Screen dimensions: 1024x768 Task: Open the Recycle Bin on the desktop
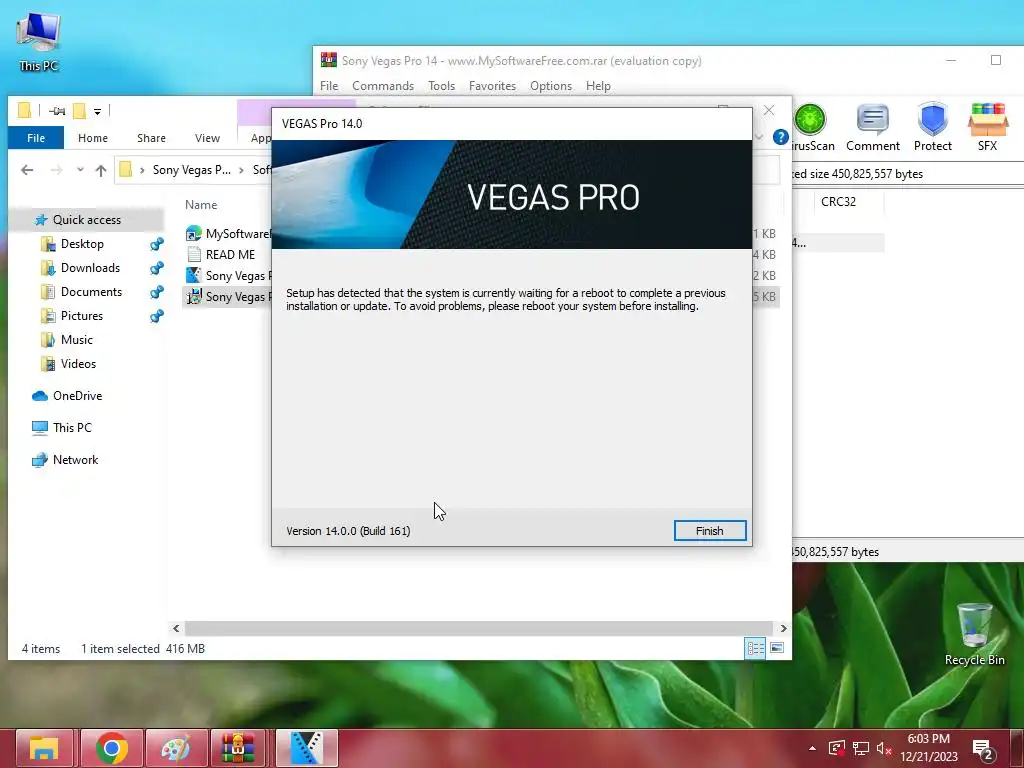(974, 634)
